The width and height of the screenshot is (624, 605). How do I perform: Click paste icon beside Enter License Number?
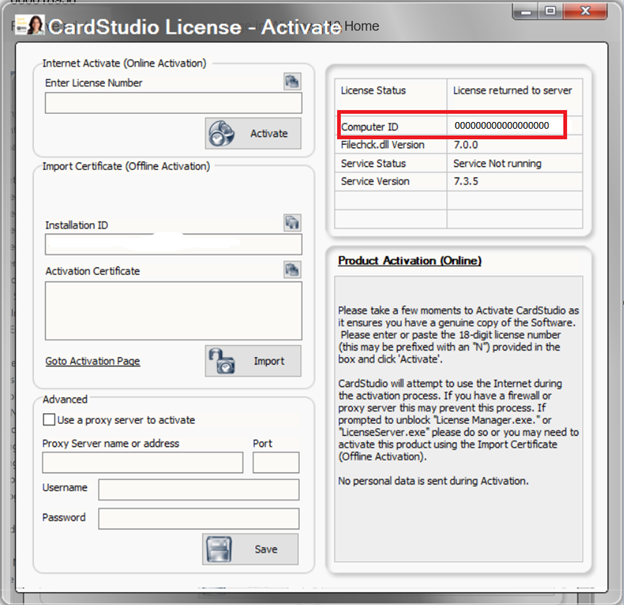pyautogui.click(x=292, y=81)
